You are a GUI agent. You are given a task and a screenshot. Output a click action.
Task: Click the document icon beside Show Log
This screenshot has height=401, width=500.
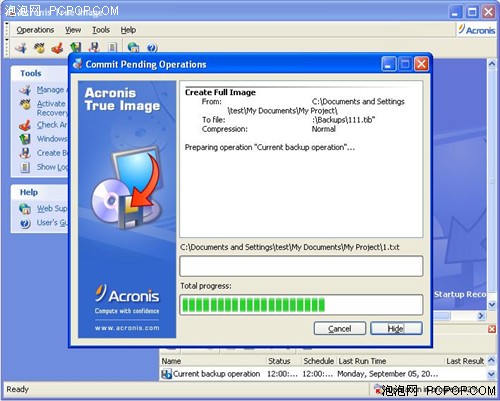[x=25, y=167]
